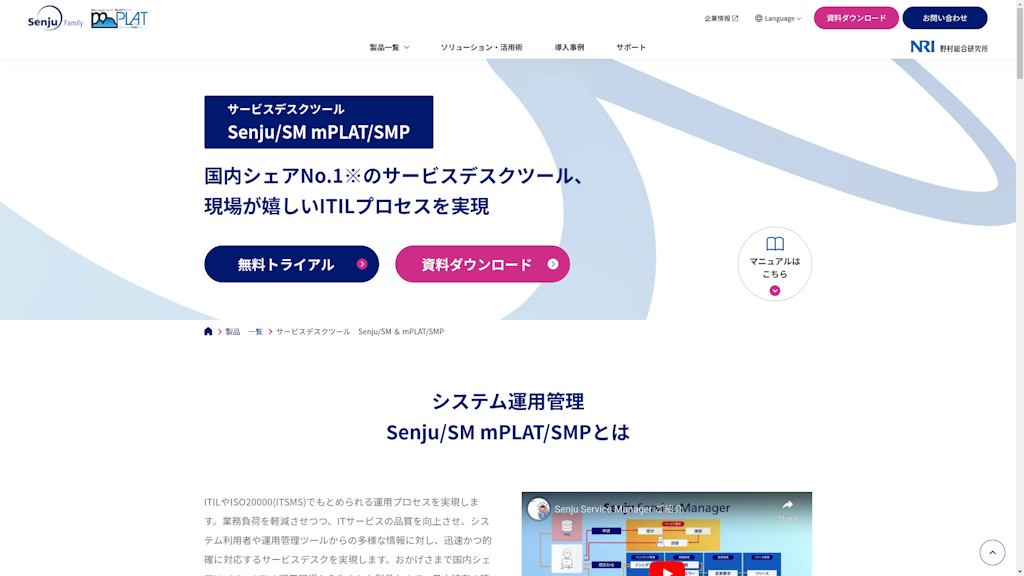1024x576 pixels.
Task: Open the お問い合わせ contact button
Action: tap(944, 18)
